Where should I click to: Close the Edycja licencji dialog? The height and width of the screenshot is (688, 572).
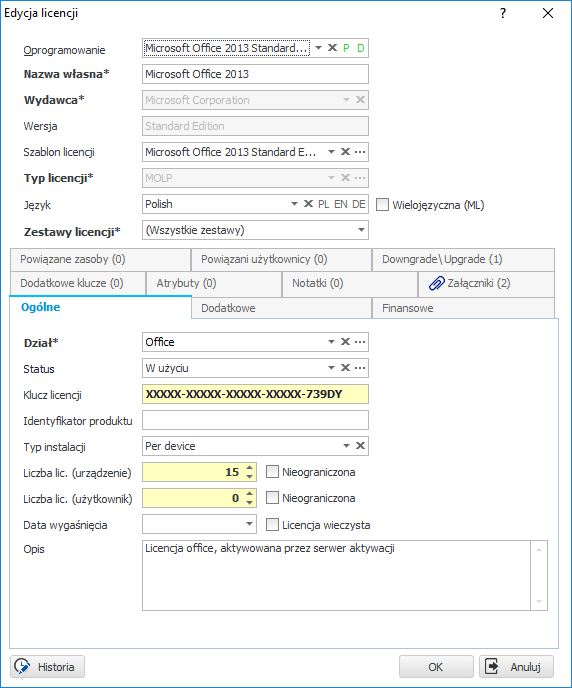[547, 13]
